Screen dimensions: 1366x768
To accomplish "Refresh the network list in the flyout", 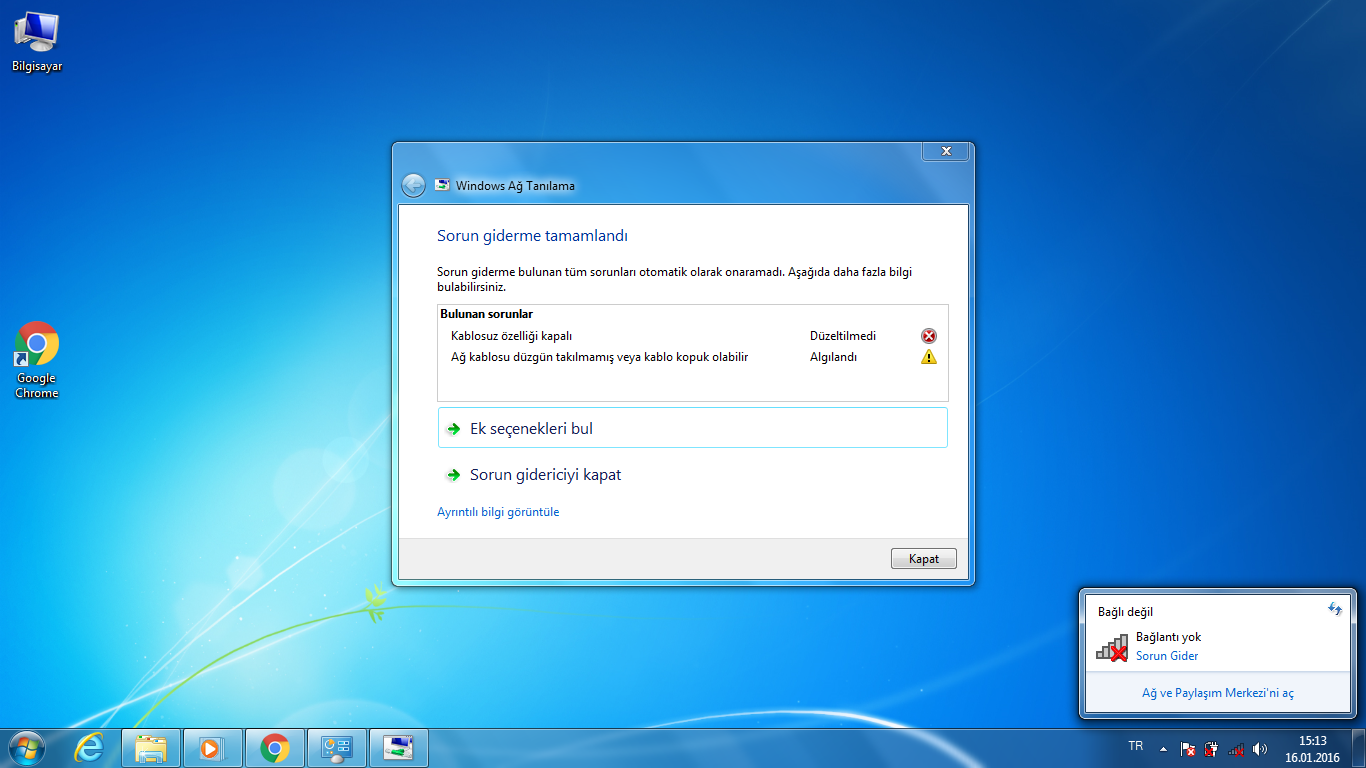I will tap(1334, 609).
